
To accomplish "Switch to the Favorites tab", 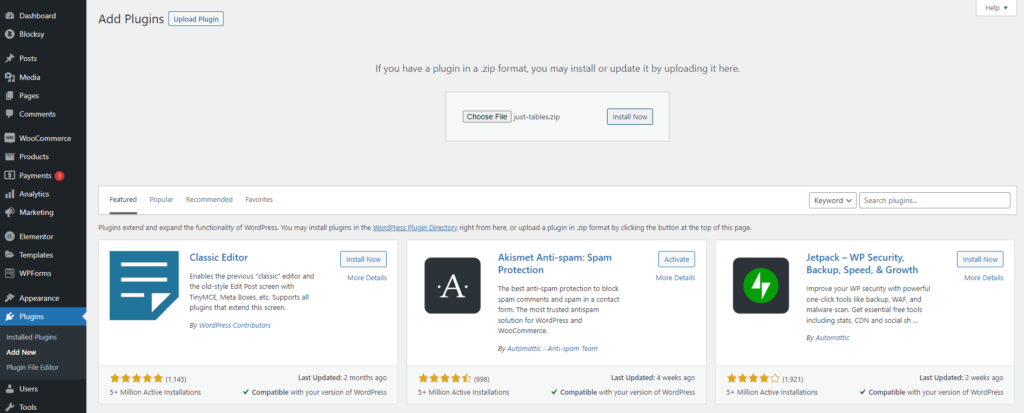I will tap(259, 199).
